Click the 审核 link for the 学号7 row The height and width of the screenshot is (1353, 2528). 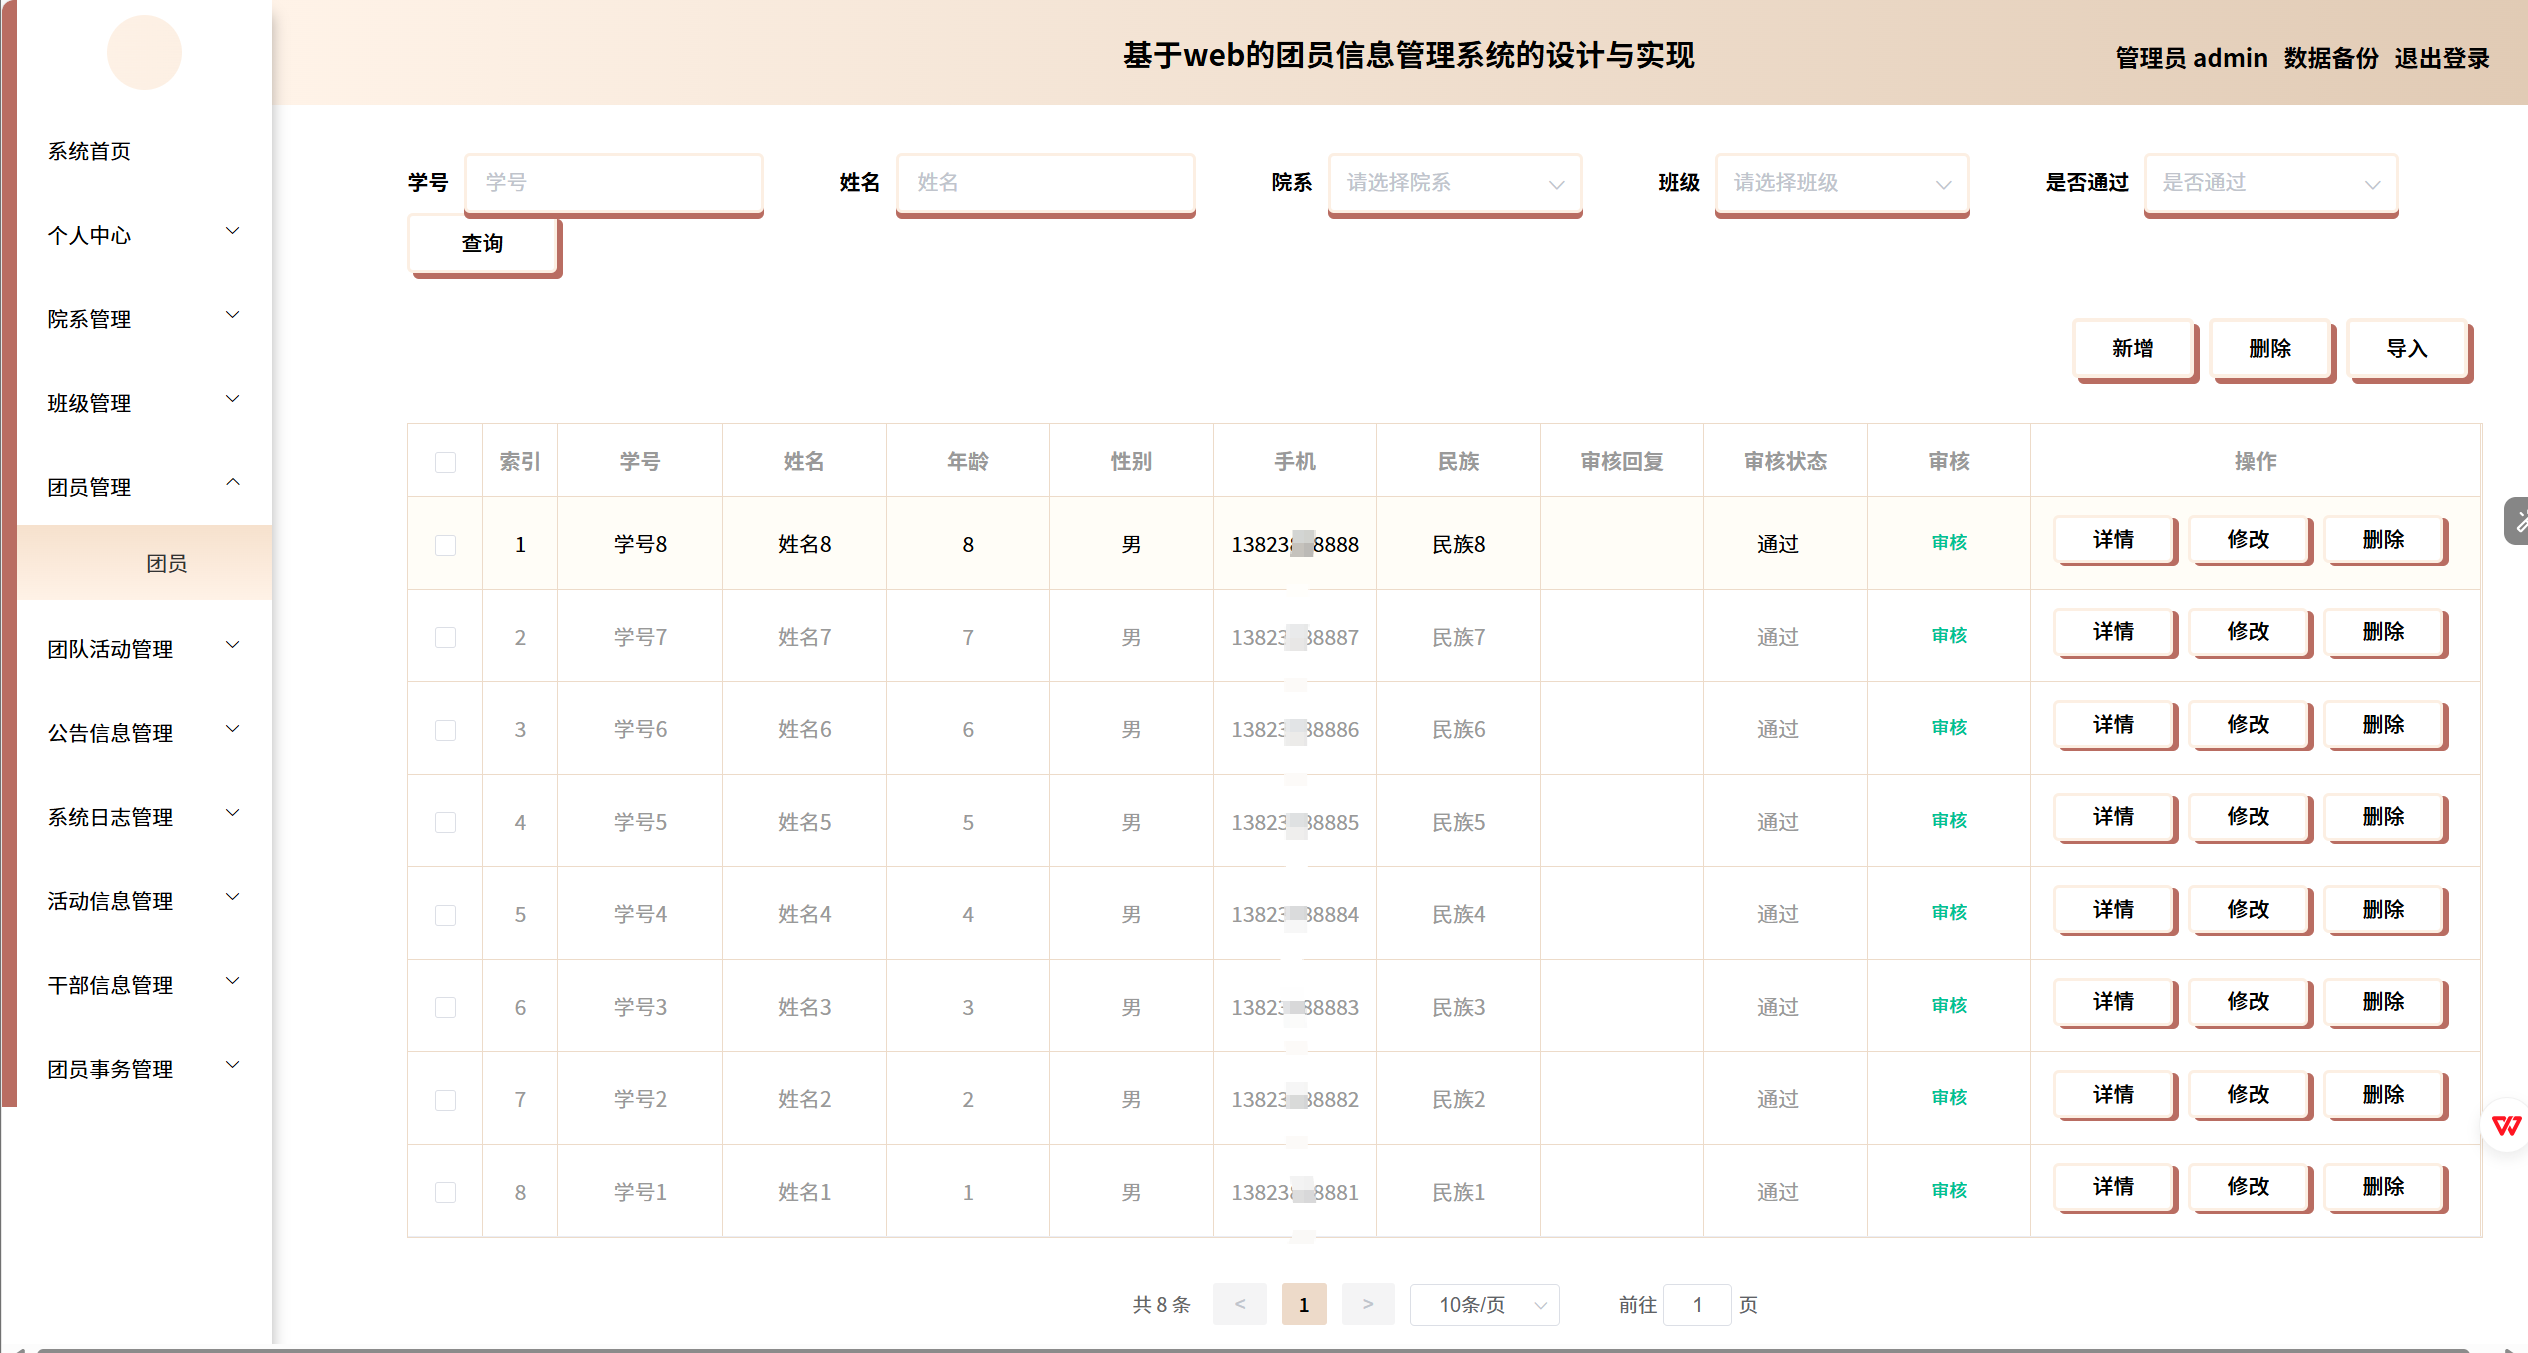(x=1948, y=635)
